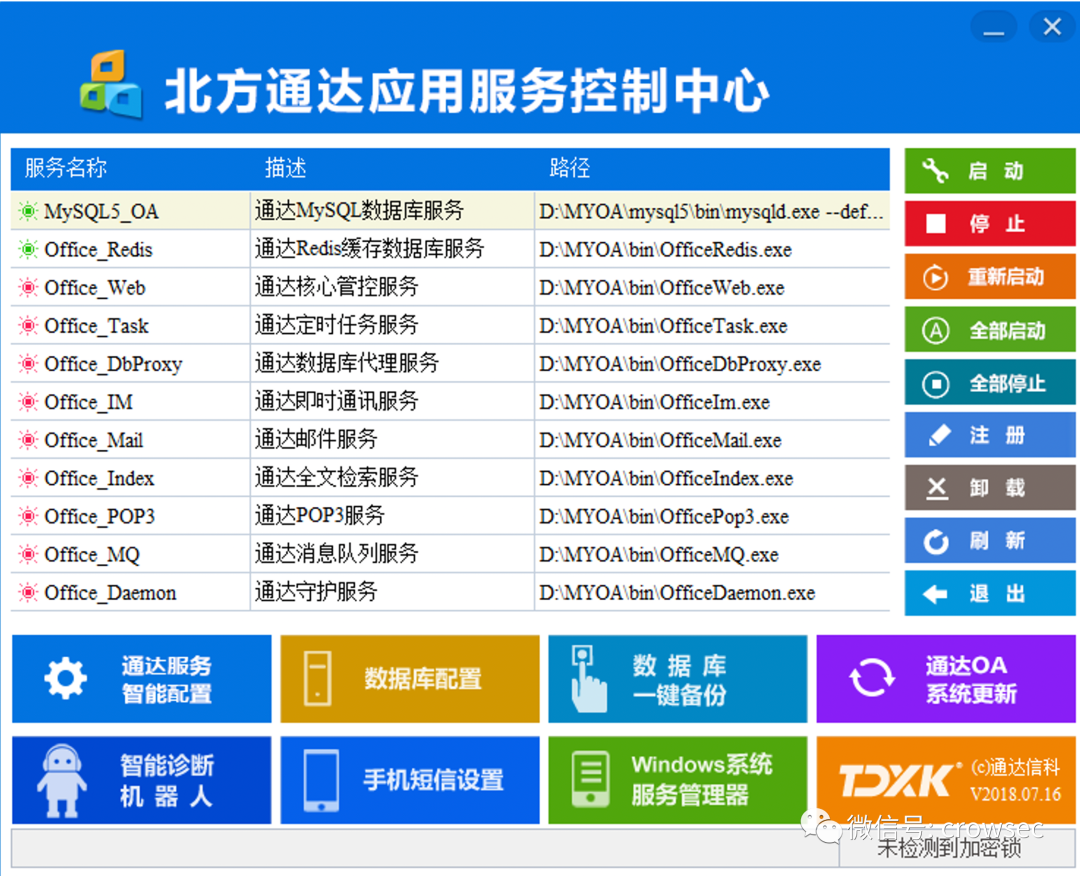Viewport: 1080px width, 876px height.
Task: Click the 注册 register button
Action: tap(989, 435)
